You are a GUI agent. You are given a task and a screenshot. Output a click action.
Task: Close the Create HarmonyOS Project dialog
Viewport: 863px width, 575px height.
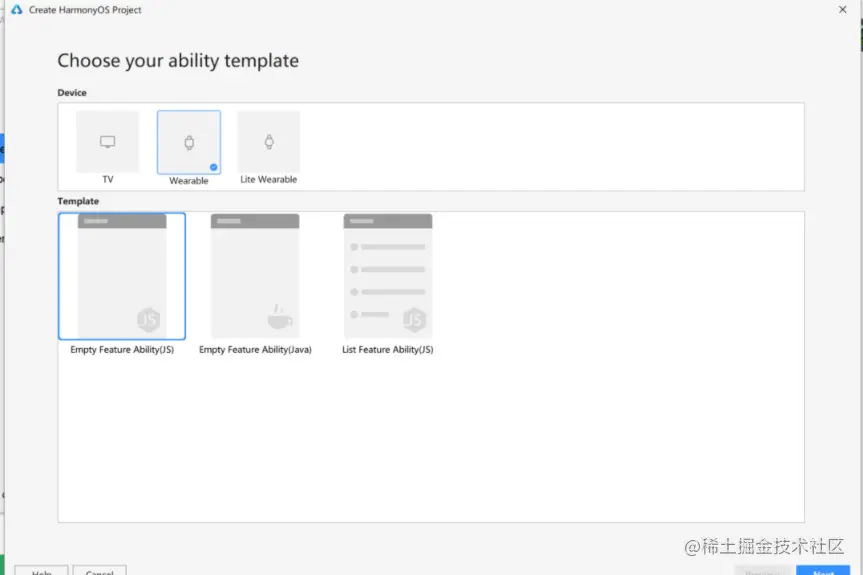[x=843, y=10]
